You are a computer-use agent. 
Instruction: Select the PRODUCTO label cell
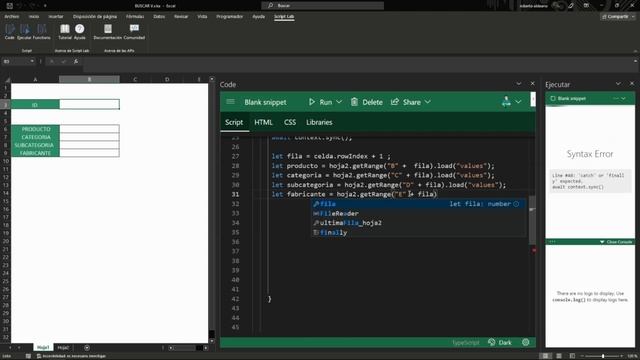pos(36,129)
